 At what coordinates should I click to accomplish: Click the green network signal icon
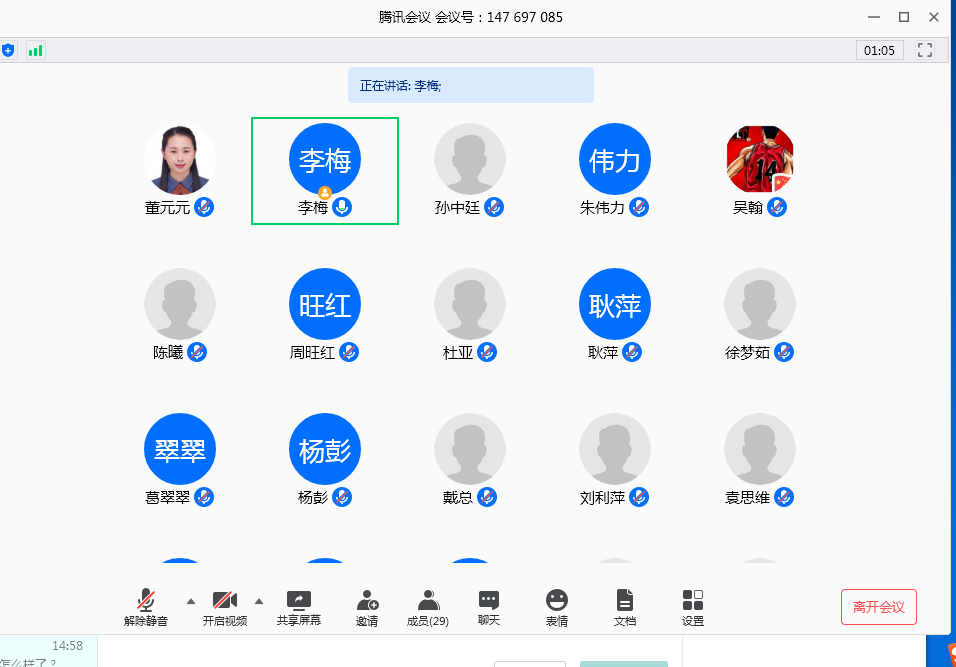click(36, 50)
